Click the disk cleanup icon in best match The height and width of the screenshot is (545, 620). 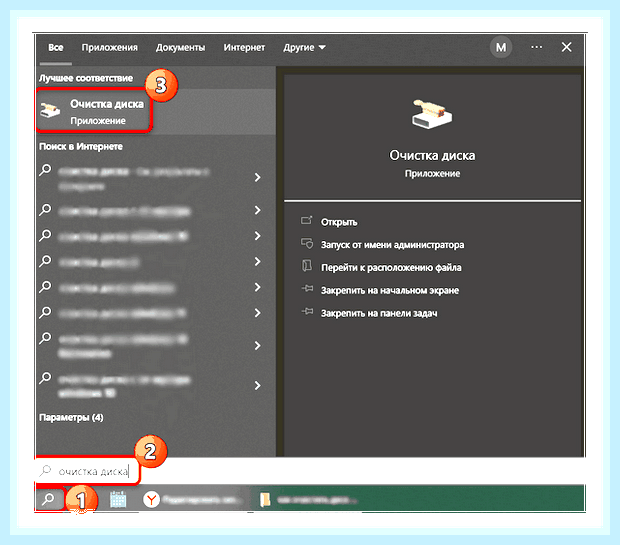[50, 110]
